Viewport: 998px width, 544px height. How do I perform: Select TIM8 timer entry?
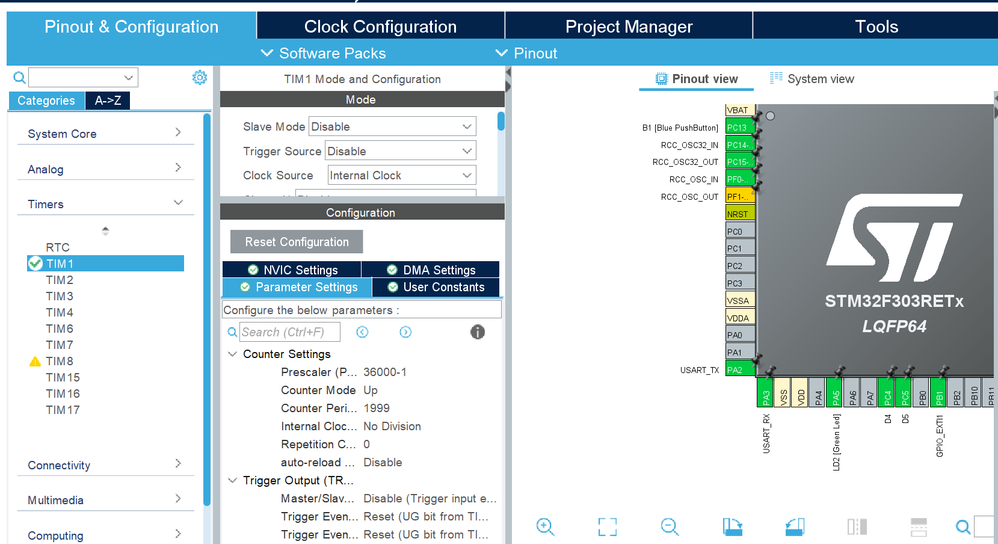(x=59, y=361)
